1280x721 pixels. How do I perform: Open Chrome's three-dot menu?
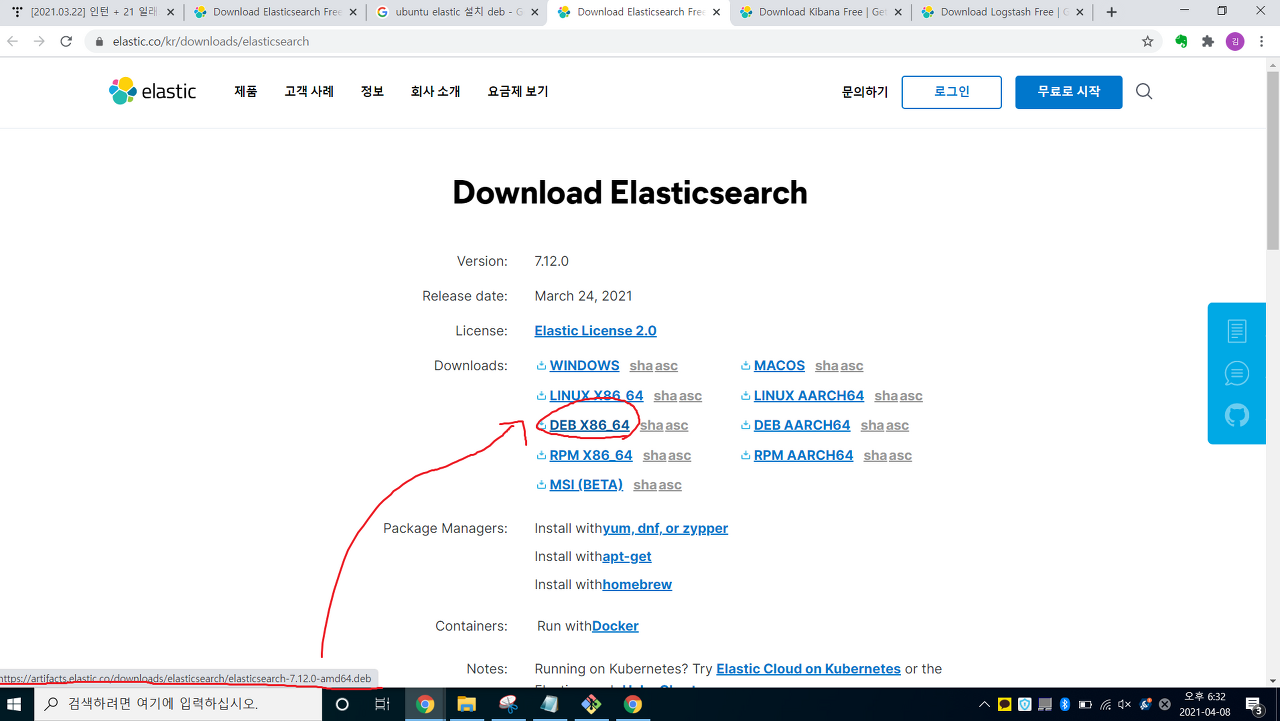[1261, 41]
